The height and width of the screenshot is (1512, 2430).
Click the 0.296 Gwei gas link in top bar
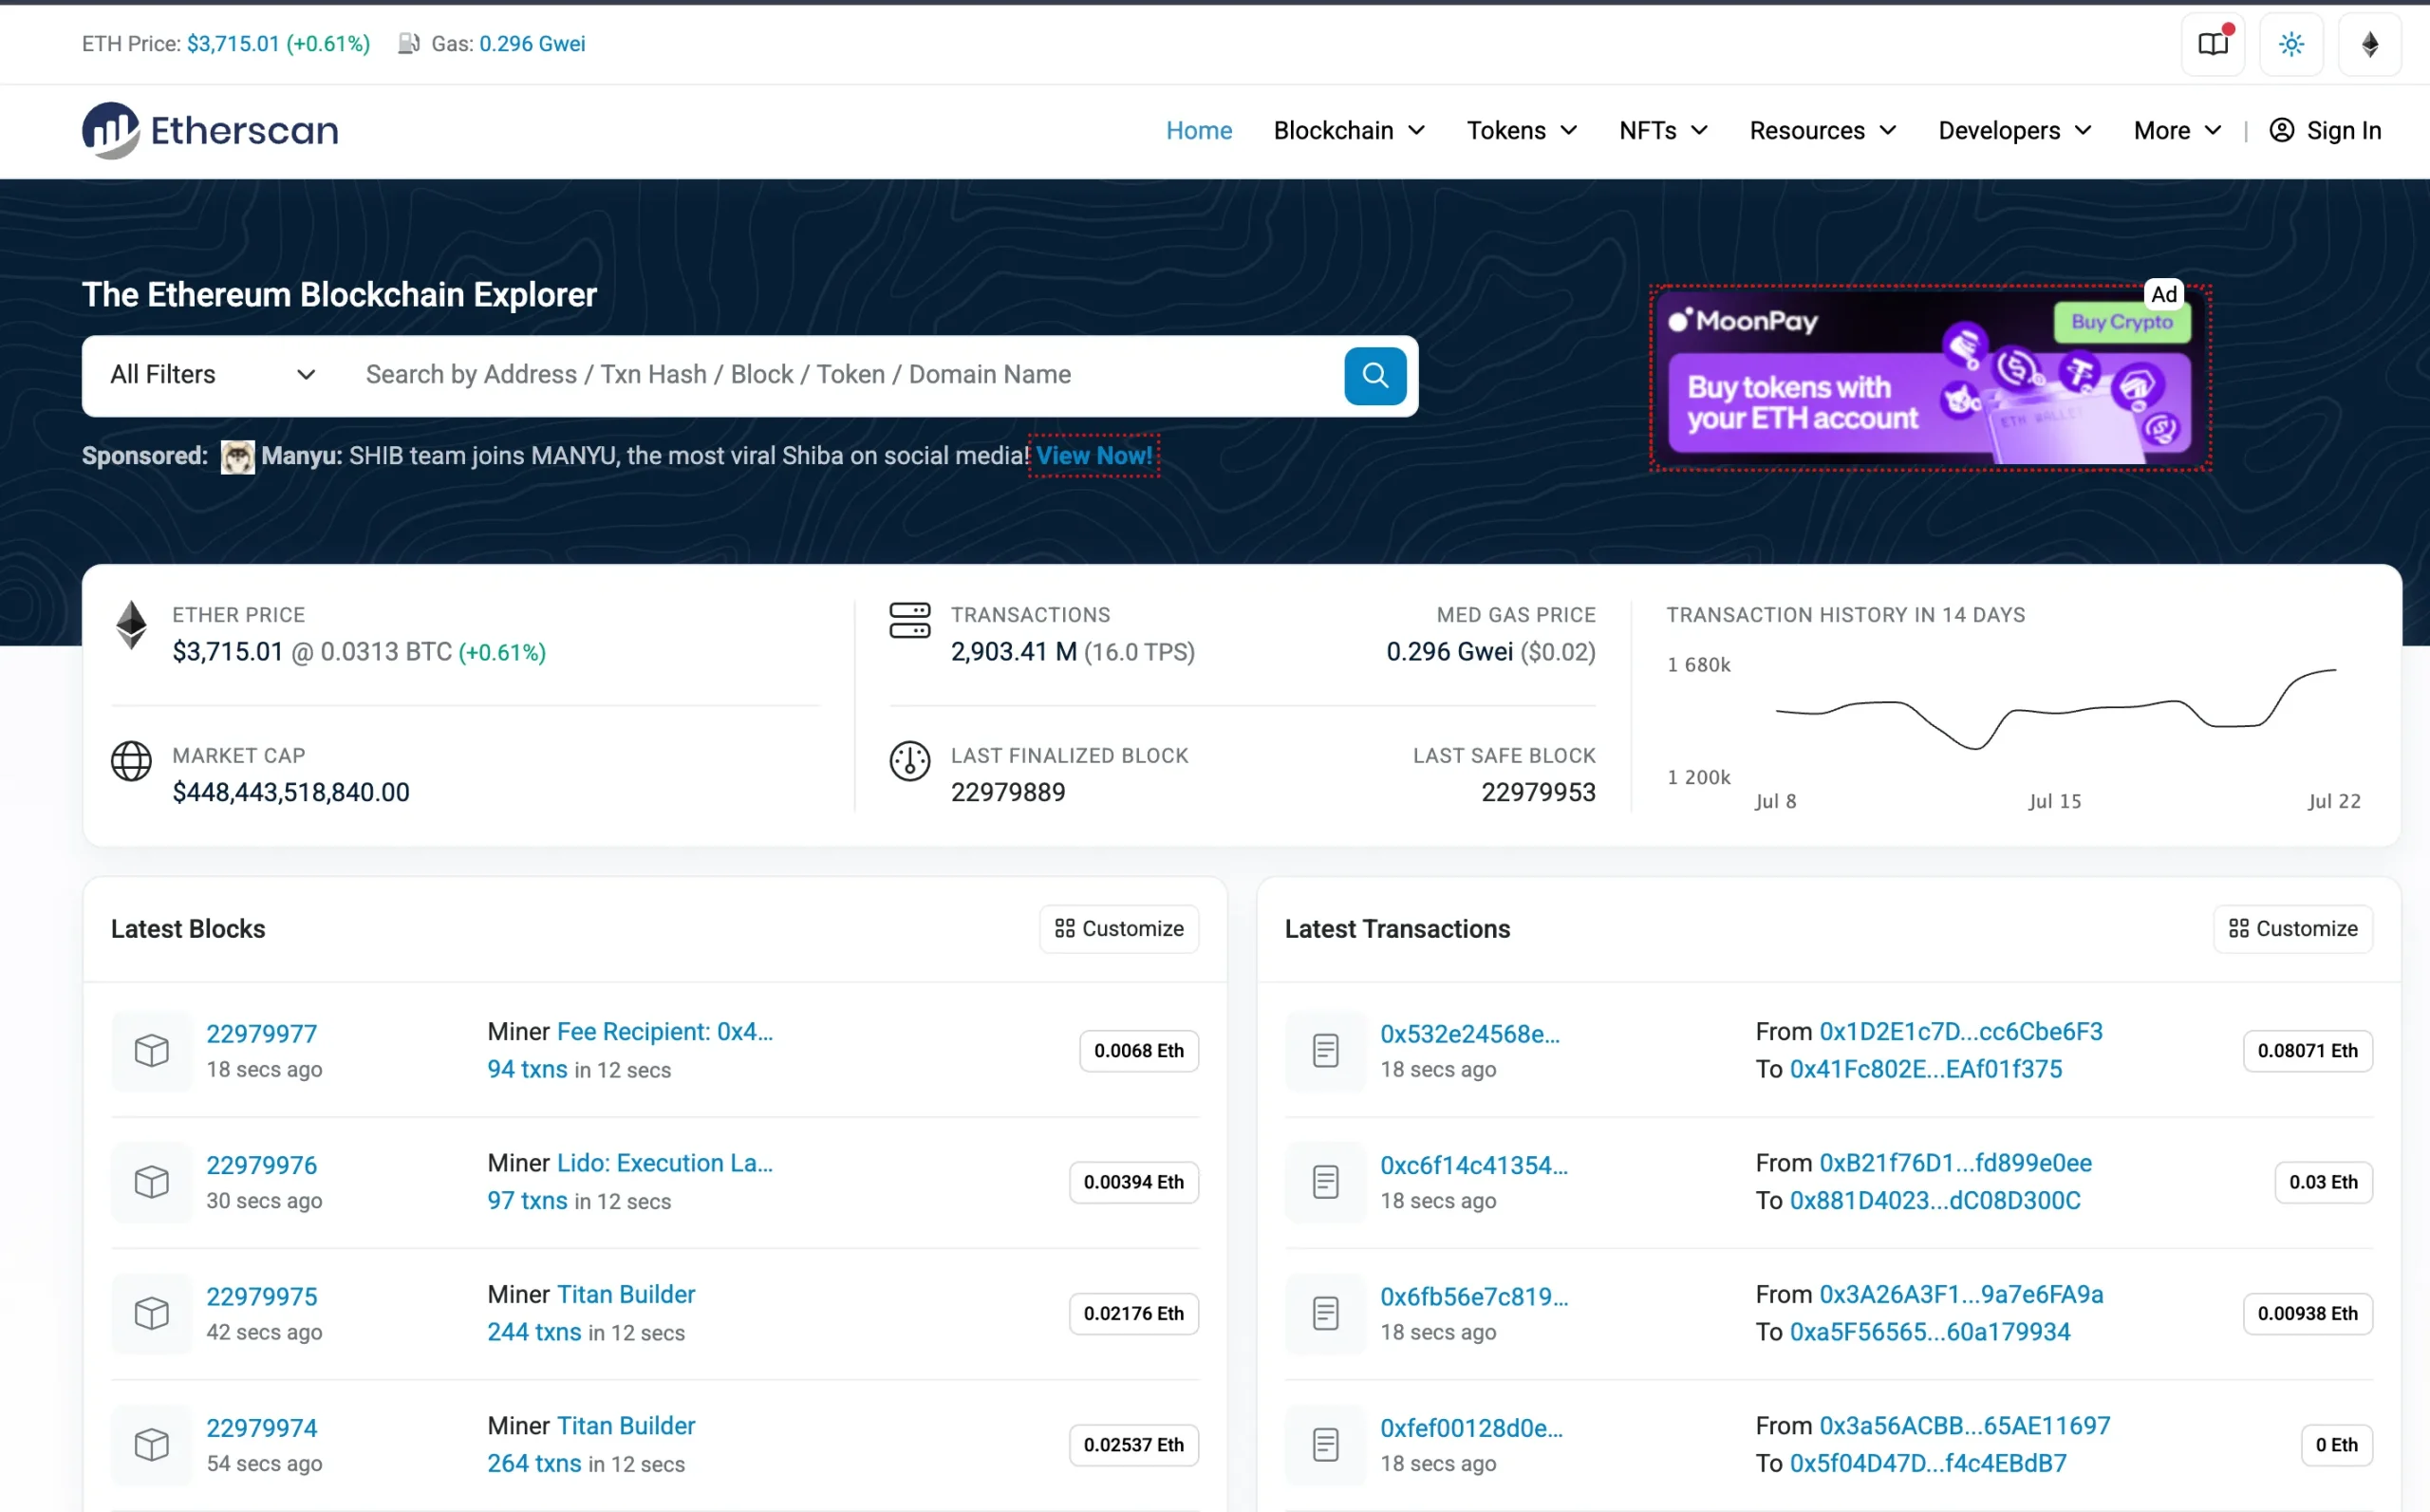(532, 43)
